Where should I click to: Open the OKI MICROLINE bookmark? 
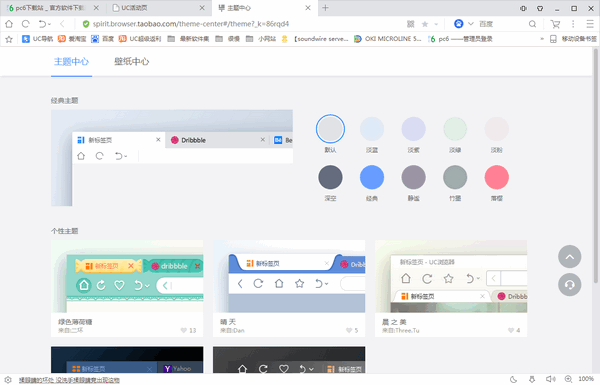(387, 39)
